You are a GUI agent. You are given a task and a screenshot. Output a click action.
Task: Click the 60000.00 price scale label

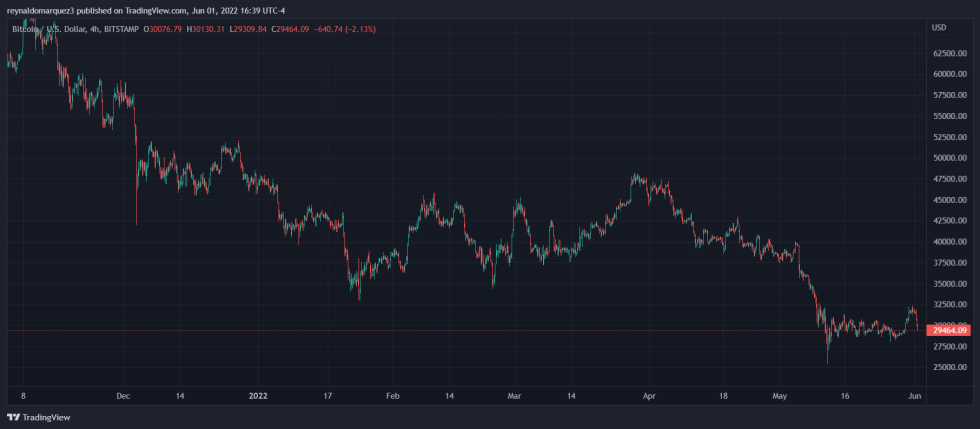pos(949,74)
